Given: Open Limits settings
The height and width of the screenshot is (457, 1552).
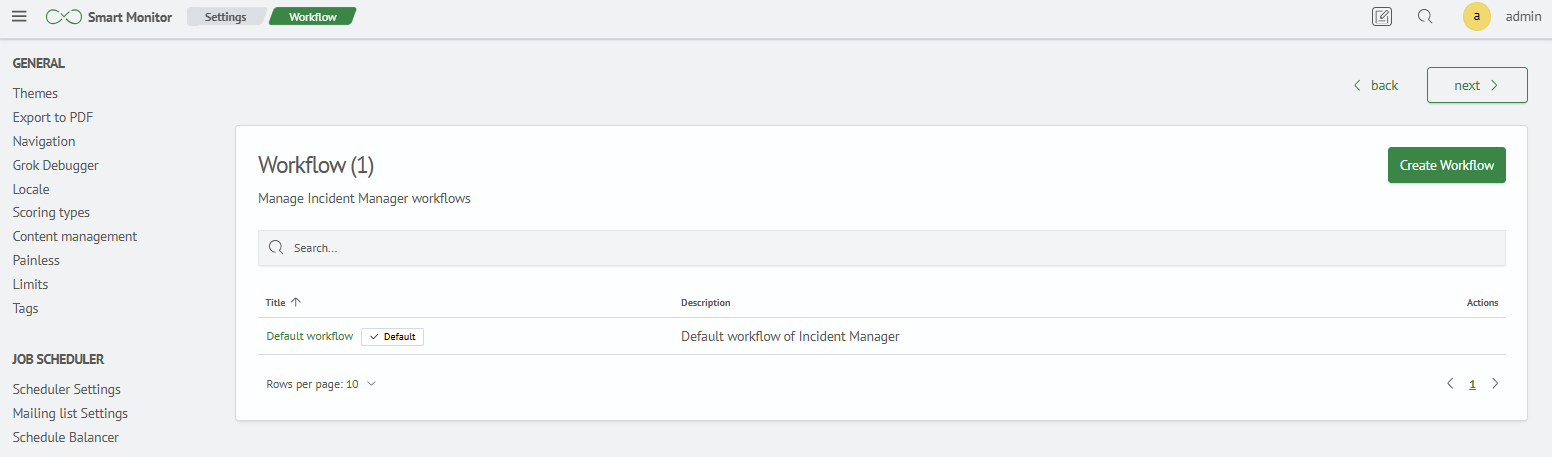Looking at the screenshot, I should tap(31, 284).
